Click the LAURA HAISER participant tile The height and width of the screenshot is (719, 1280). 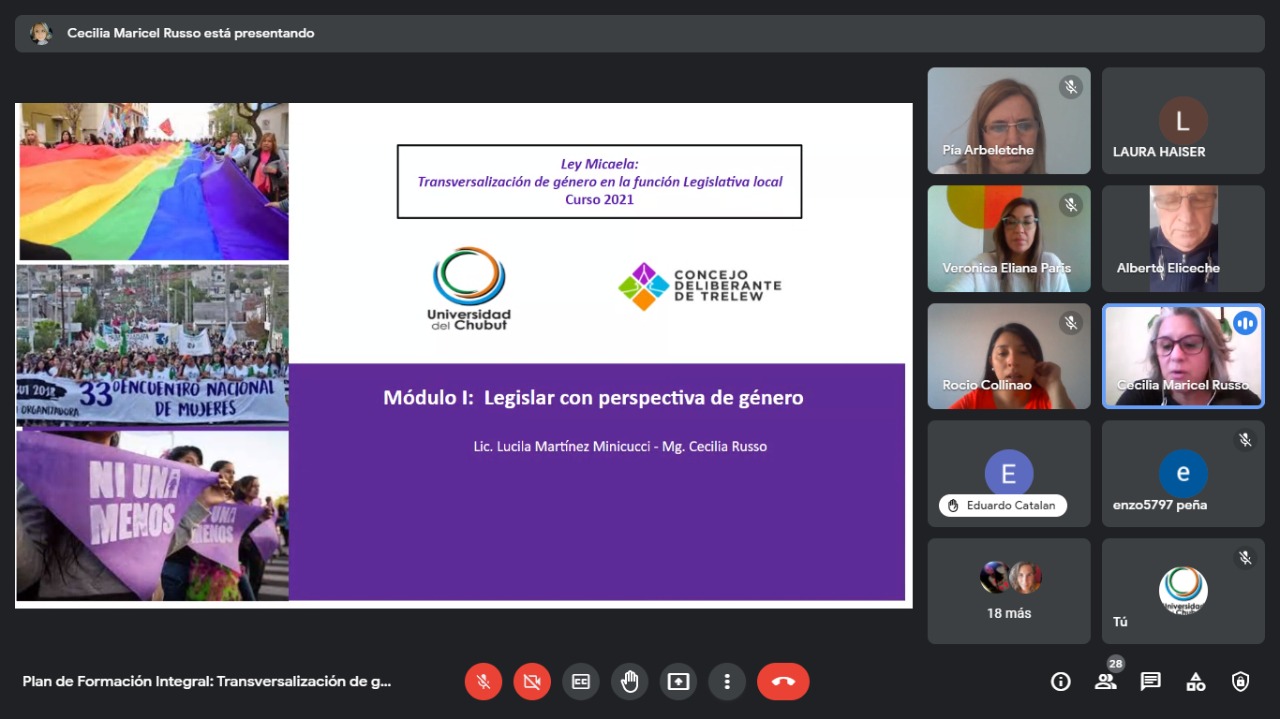point(1183,120)
